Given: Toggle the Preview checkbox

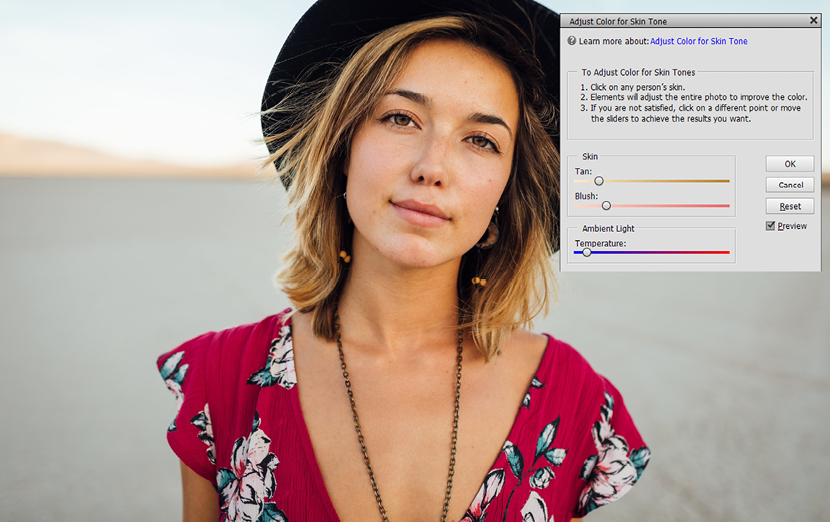Looking at the screenshot, I should 771,226.
